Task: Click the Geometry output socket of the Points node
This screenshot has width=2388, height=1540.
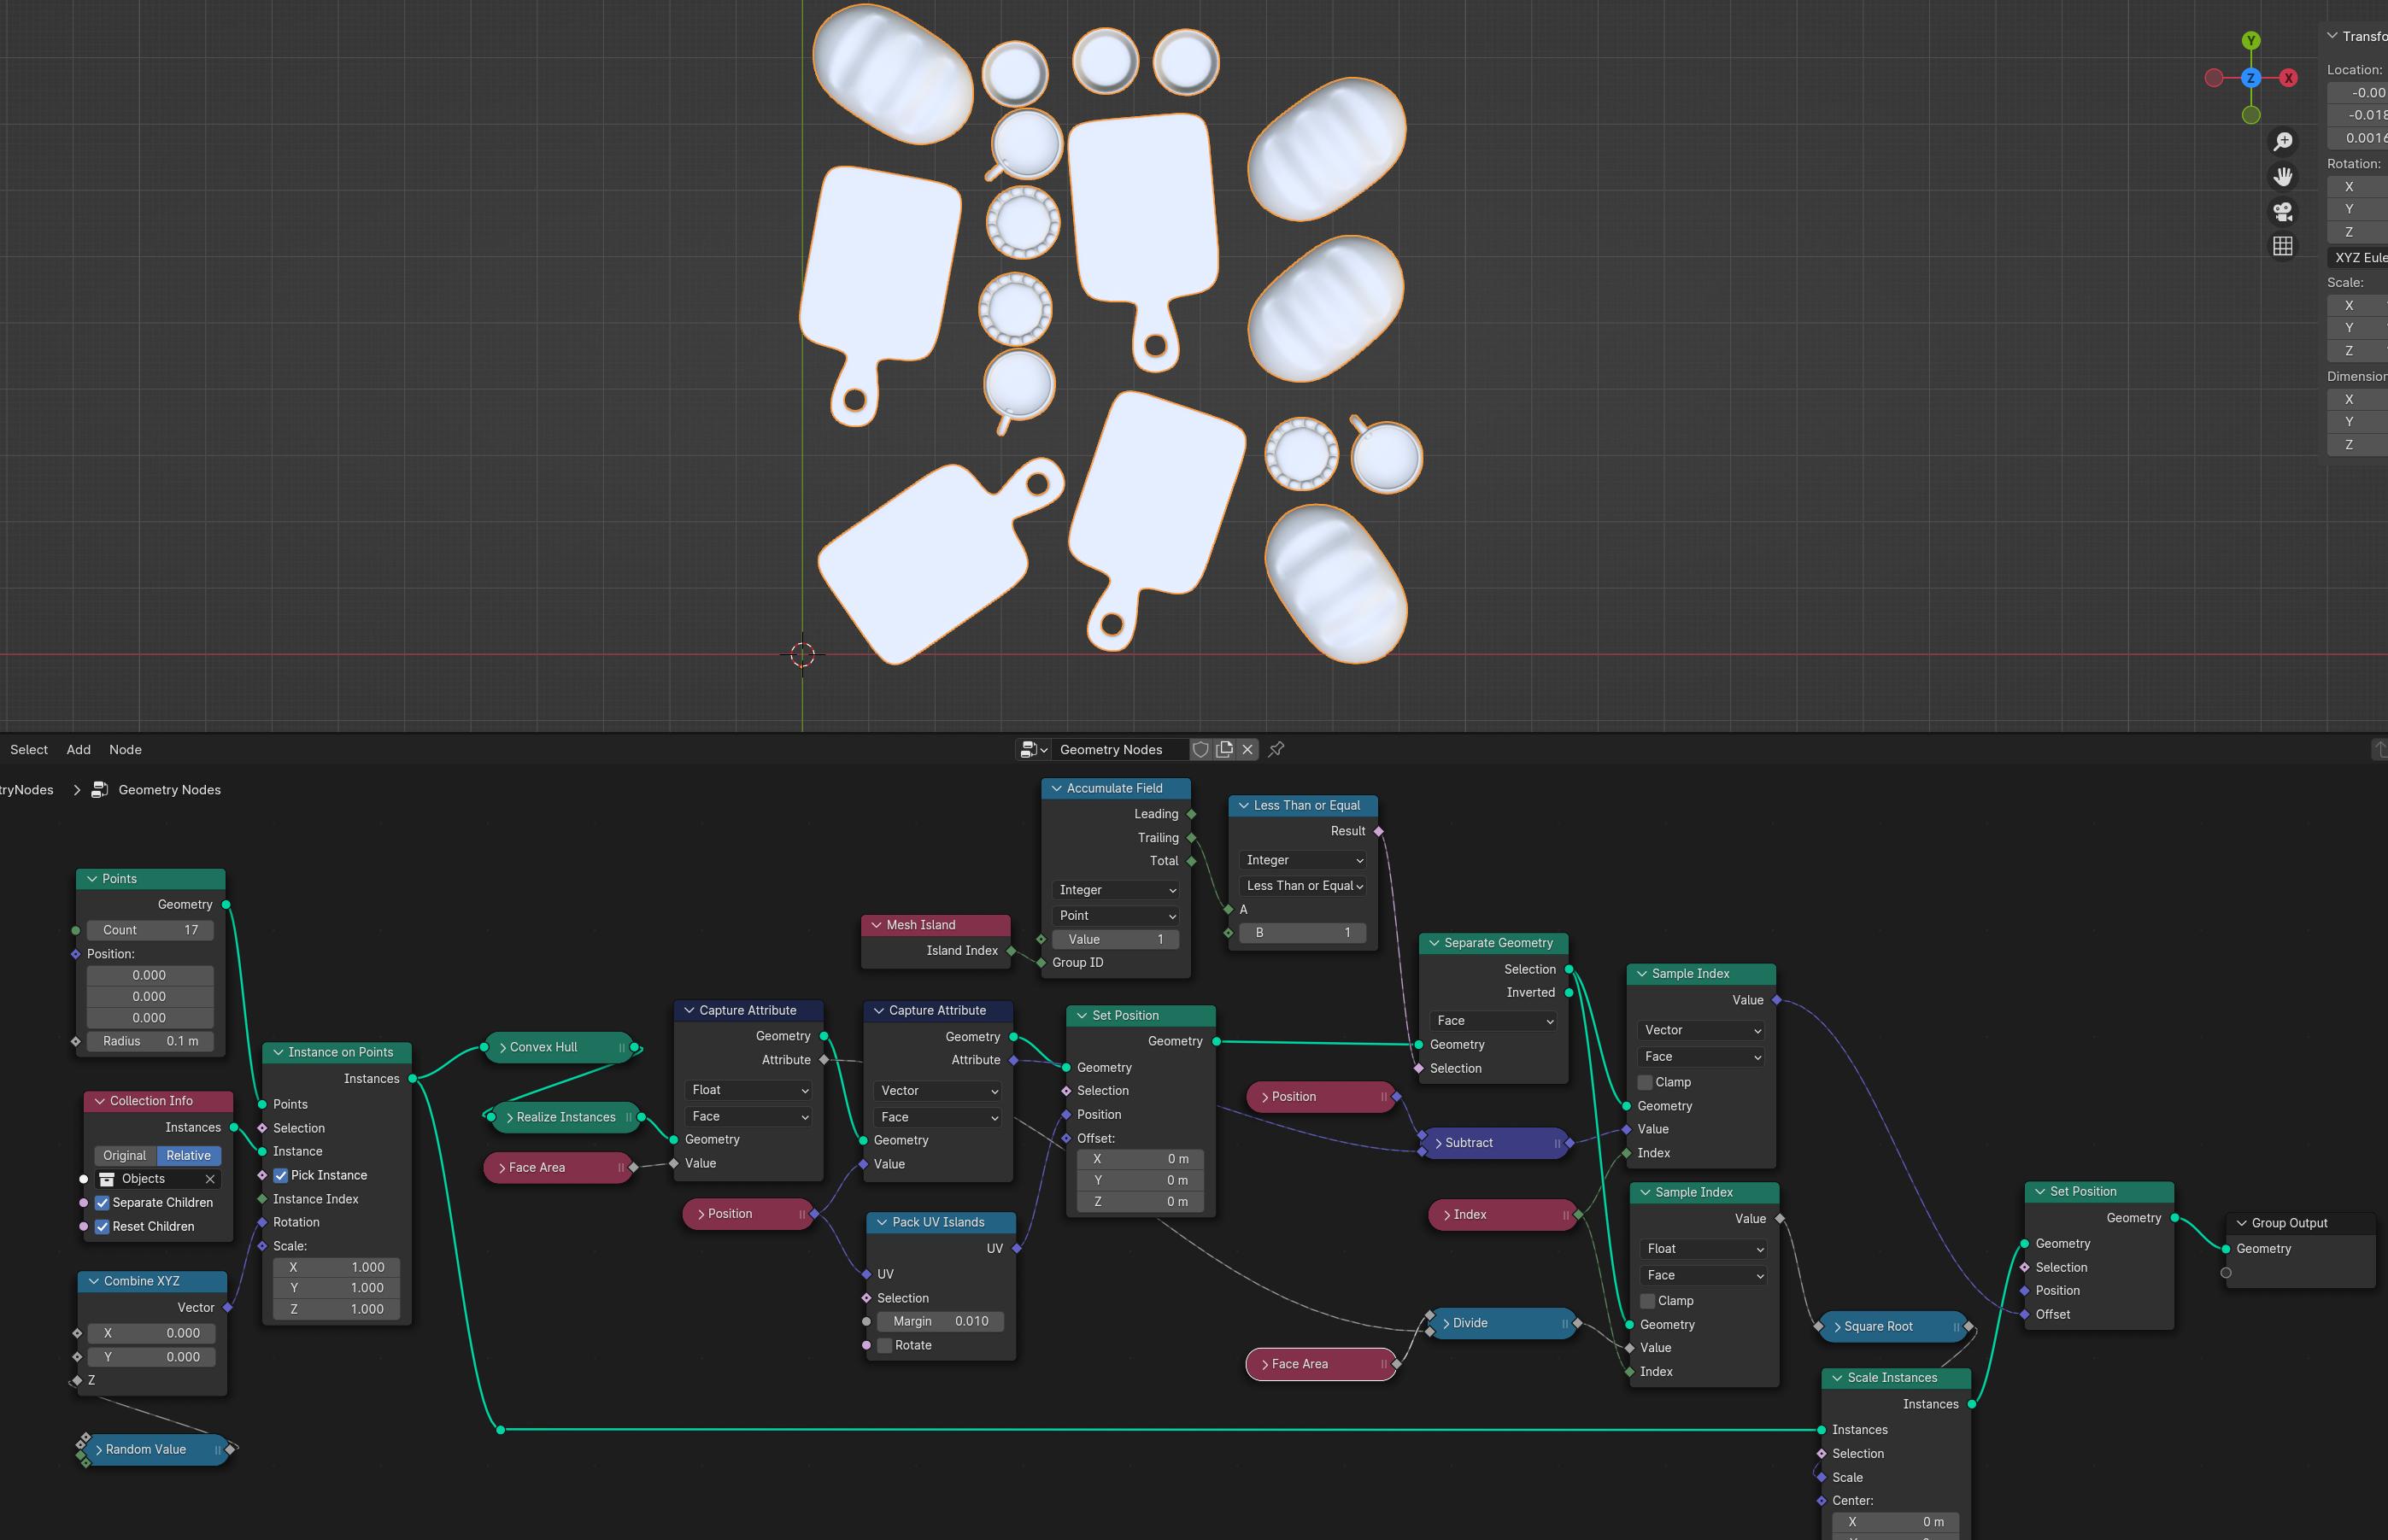Action: tap(226, 904)
